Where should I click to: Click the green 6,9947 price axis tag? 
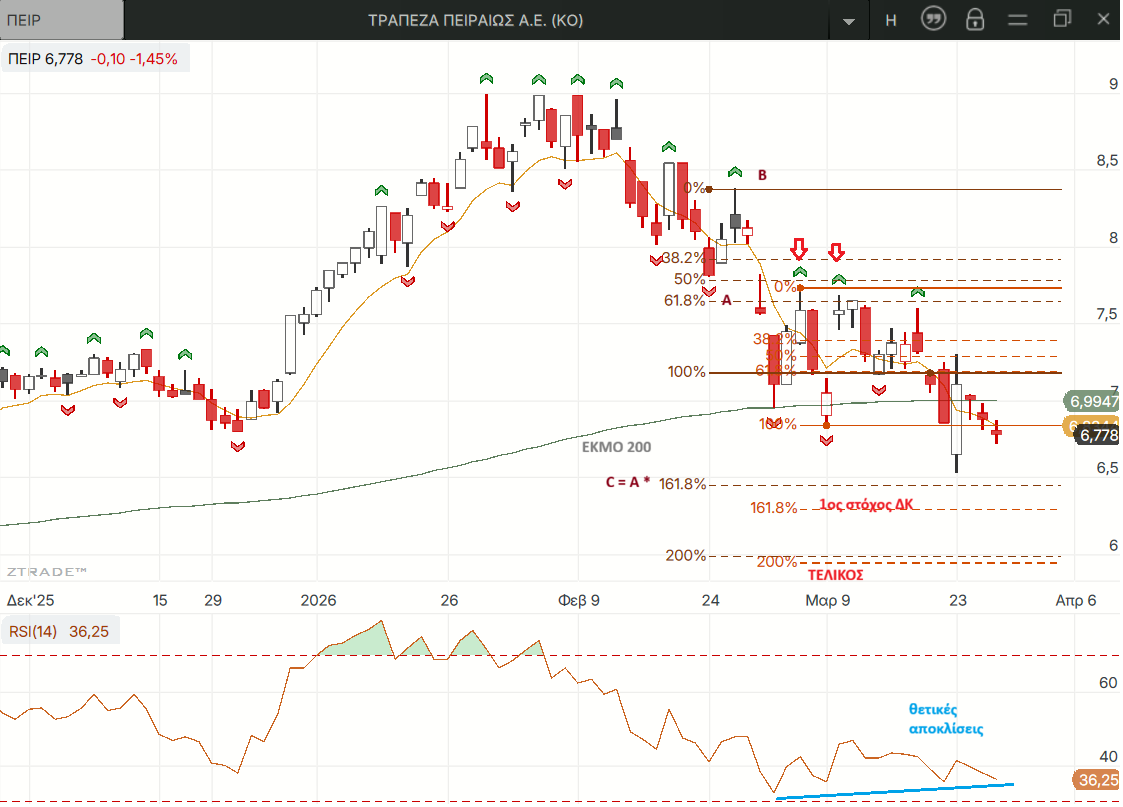[x=1093, y=401]
